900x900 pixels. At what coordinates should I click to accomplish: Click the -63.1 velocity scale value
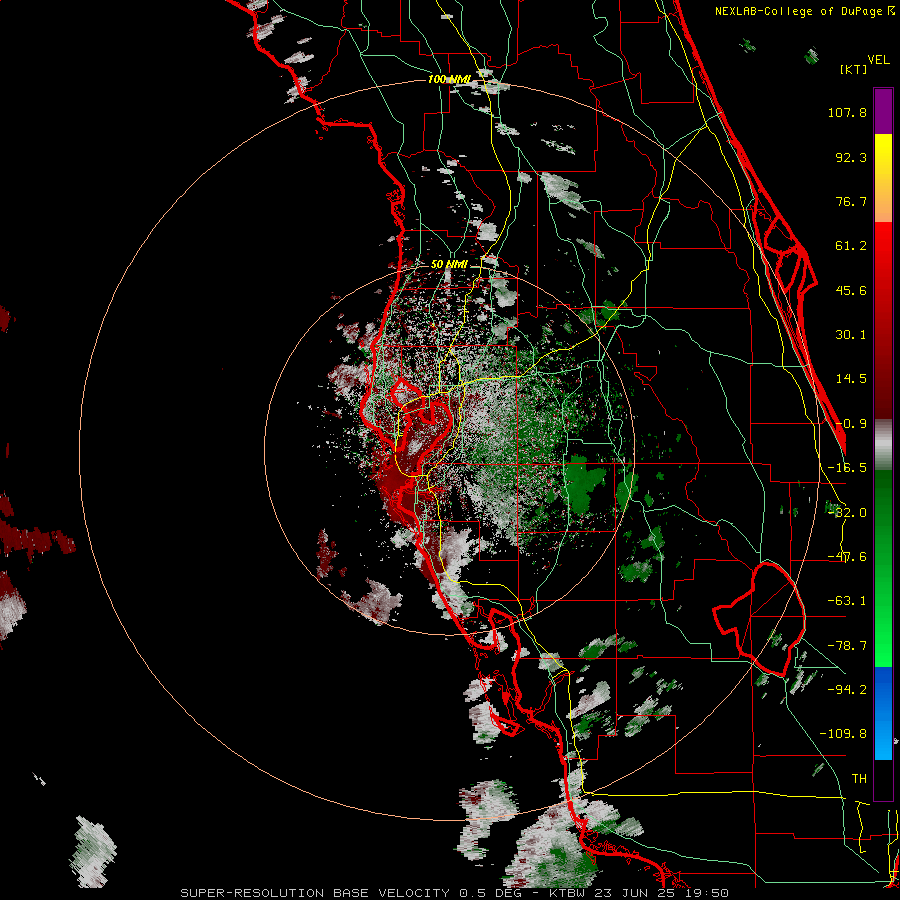pyautogui.click(x=847, y=601)
